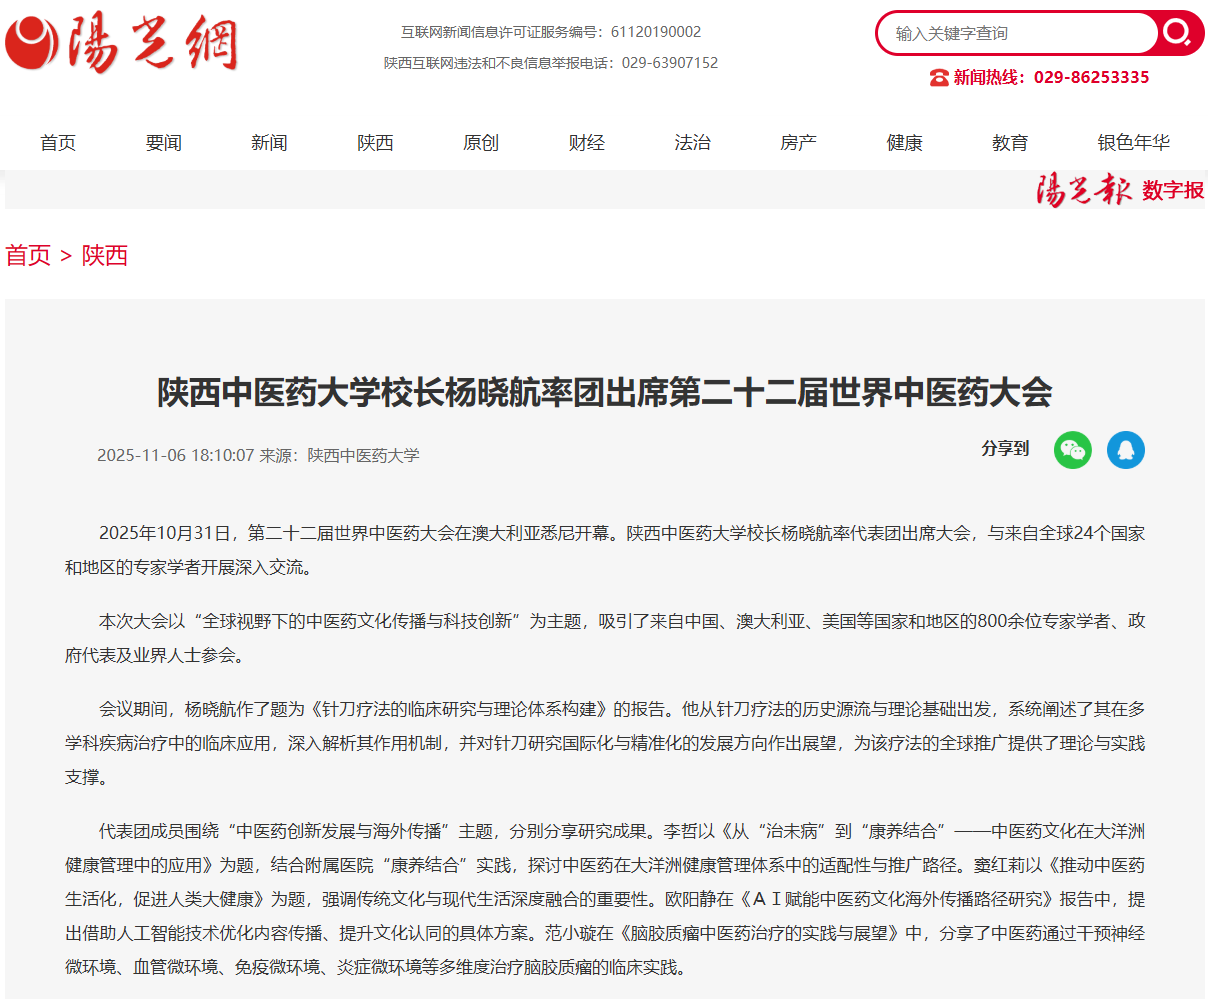Open the 首页 navigation menu item
The width and height of the screenshot is (1208, 999).
pyautogui.click(x=58, y=143)
